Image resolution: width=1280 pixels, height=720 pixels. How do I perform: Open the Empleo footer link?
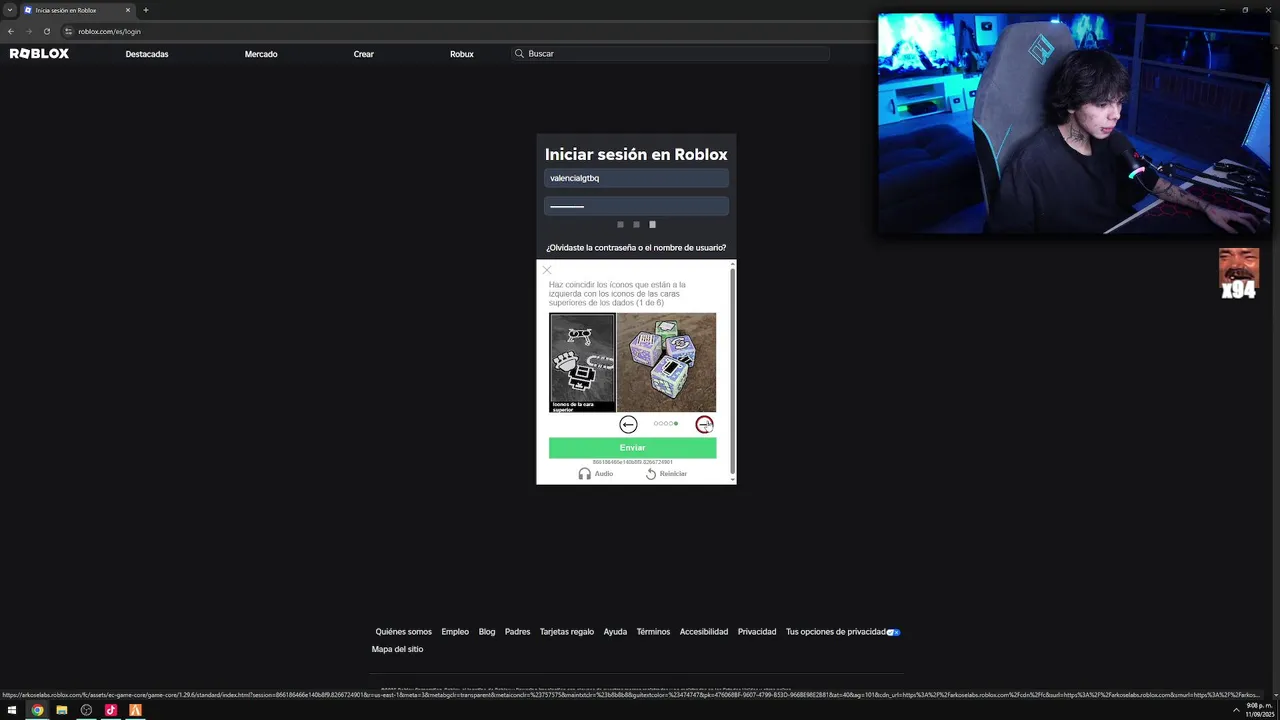[x=455, y=632]
